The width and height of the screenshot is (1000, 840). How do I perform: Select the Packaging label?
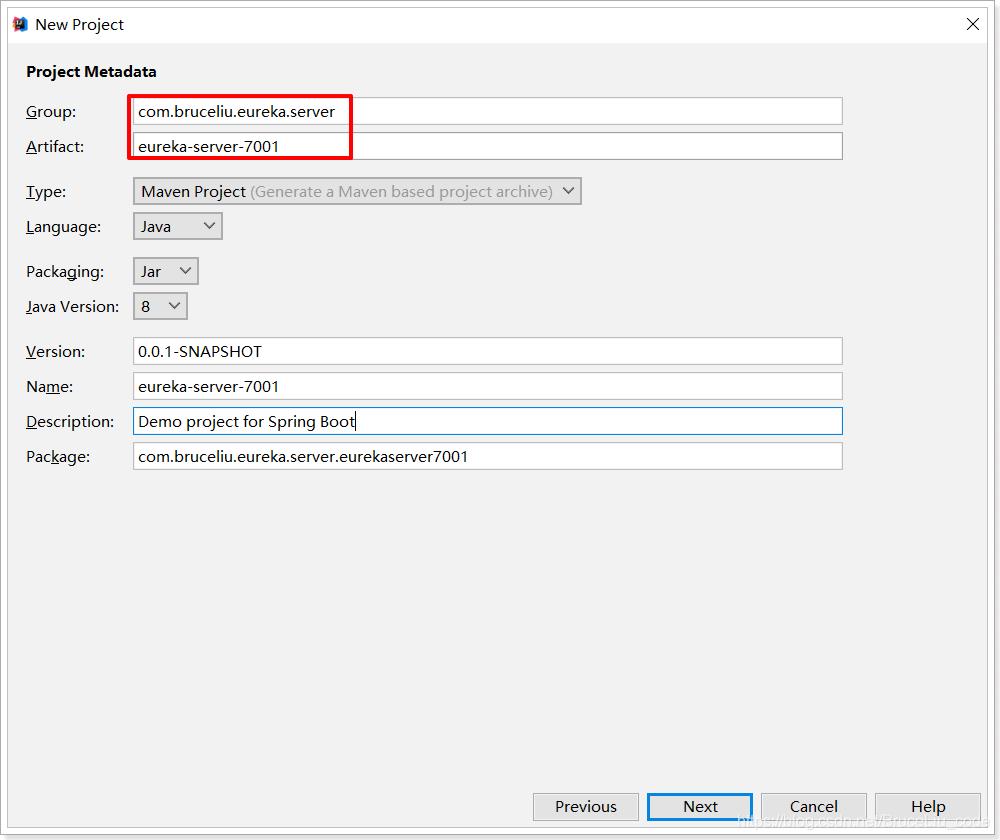pos(65,272)
